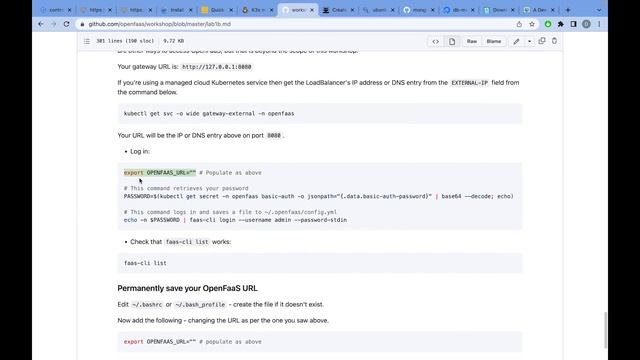
Task: Click the '301 lines (198 sloc)' file info
Action: coord(125,41)
